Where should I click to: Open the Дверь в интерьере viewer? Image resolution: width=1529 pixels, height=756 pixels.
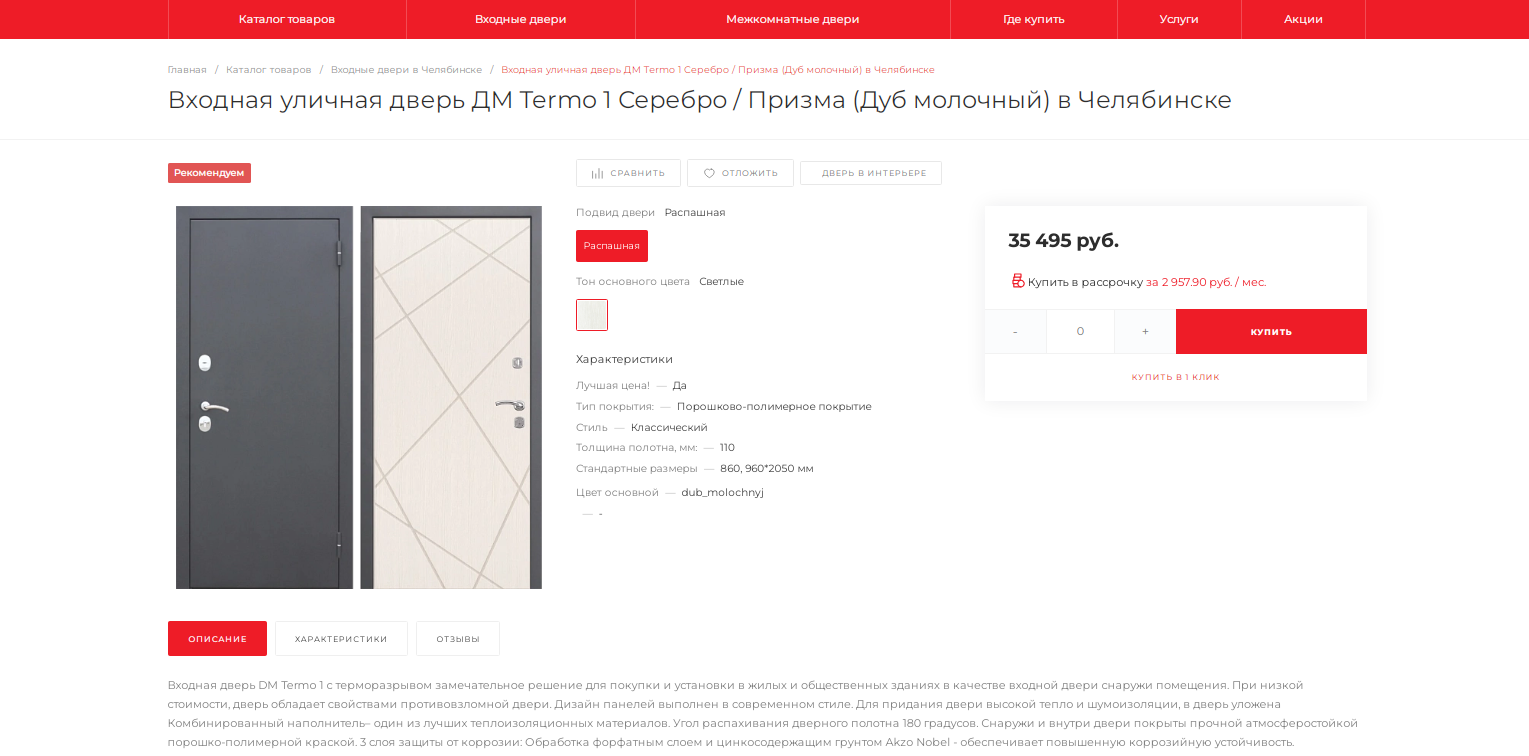pos(871,173)
